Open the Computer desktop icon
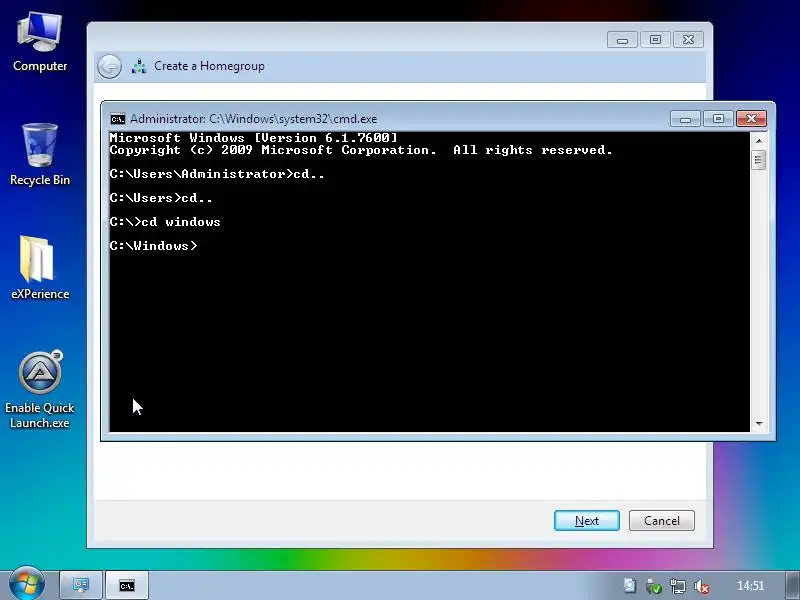The width and height of the screenshot is (800, 600). click(x=40, y=43)
